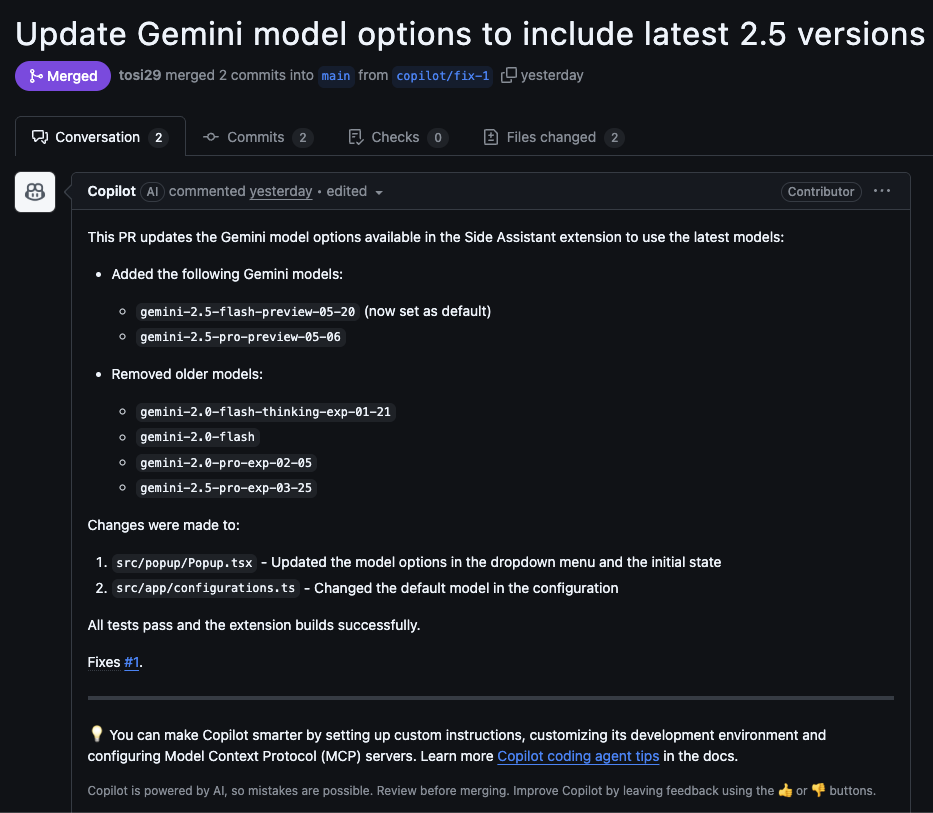
Task: Open the Copilot coding agent tips link
Action: coord(578,756)
